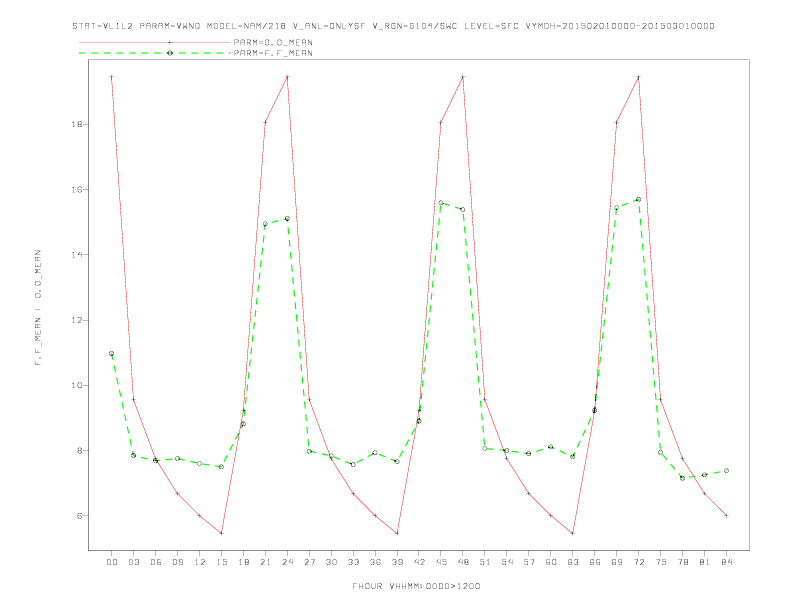Click the green circle data point at hour 21

(265, 224)
